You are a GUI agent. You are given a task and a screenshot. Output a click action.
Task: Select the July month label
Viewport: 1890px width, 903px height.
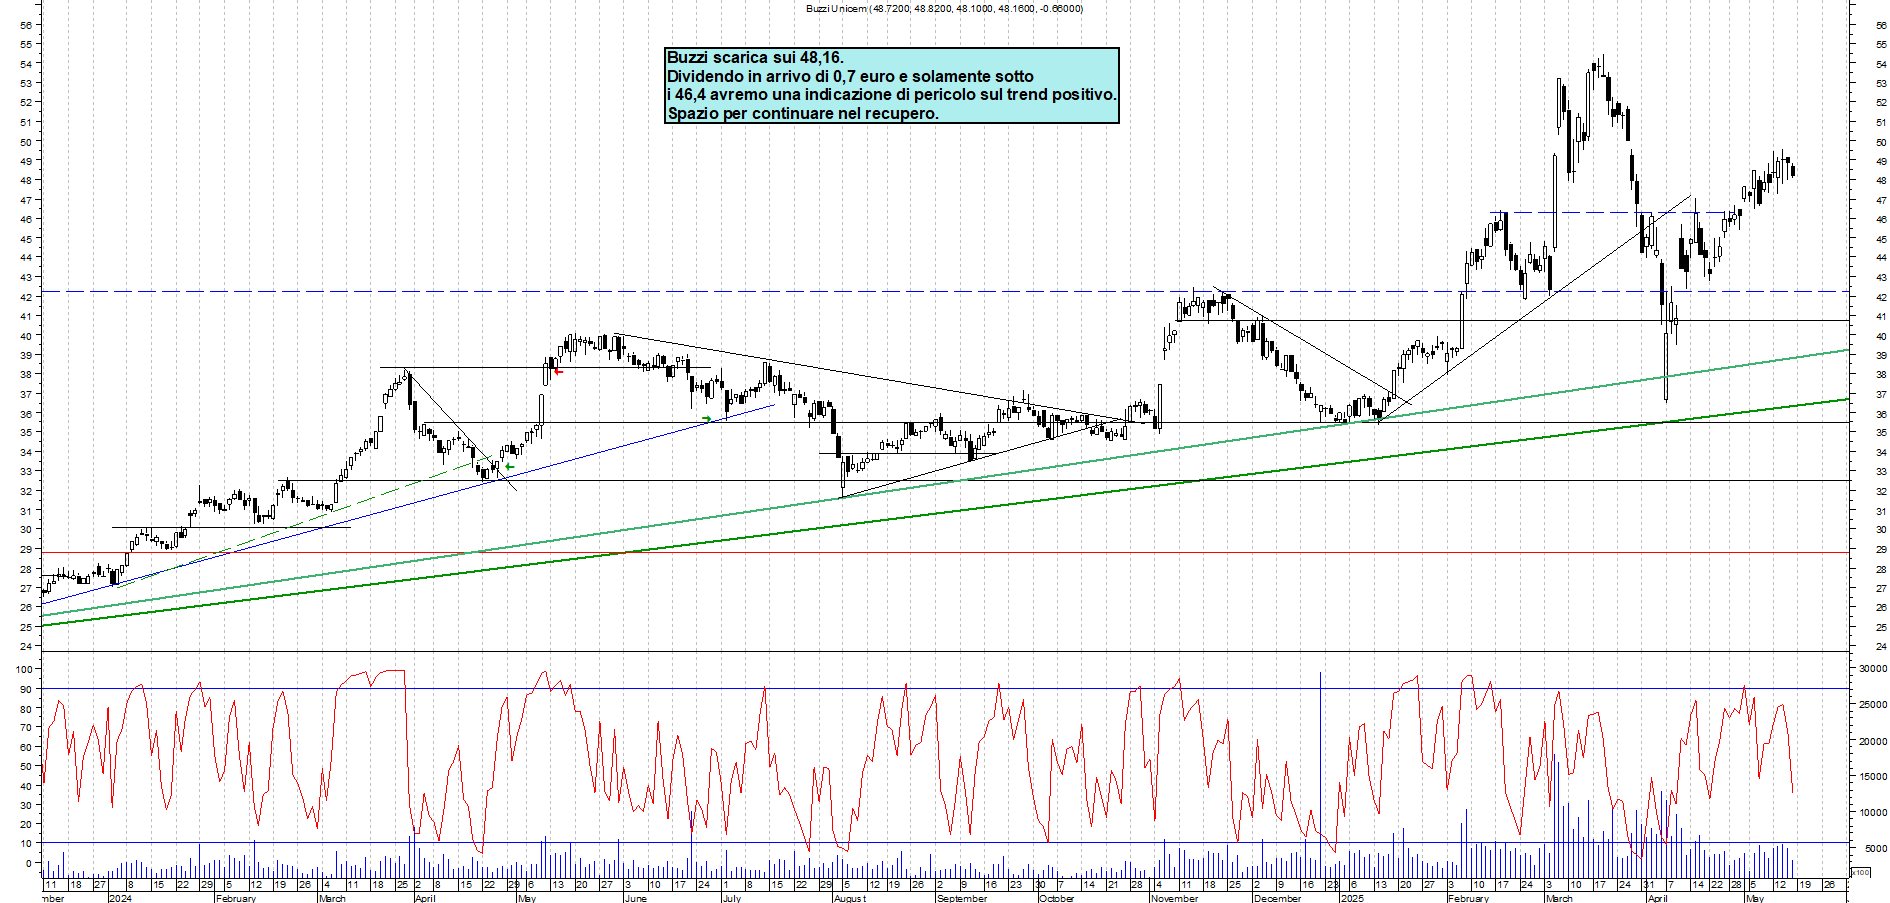coord(732,898)
